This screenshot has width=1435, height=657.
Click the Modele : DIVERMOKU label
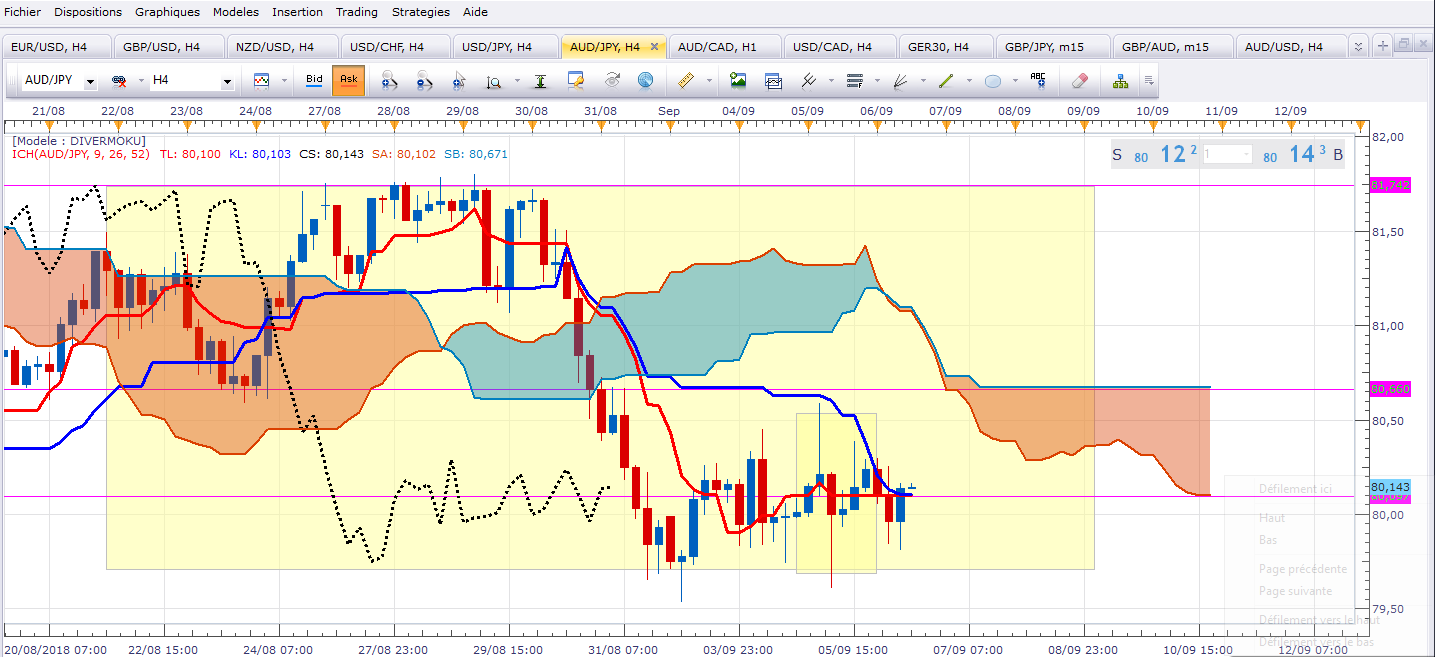[77, 141]
